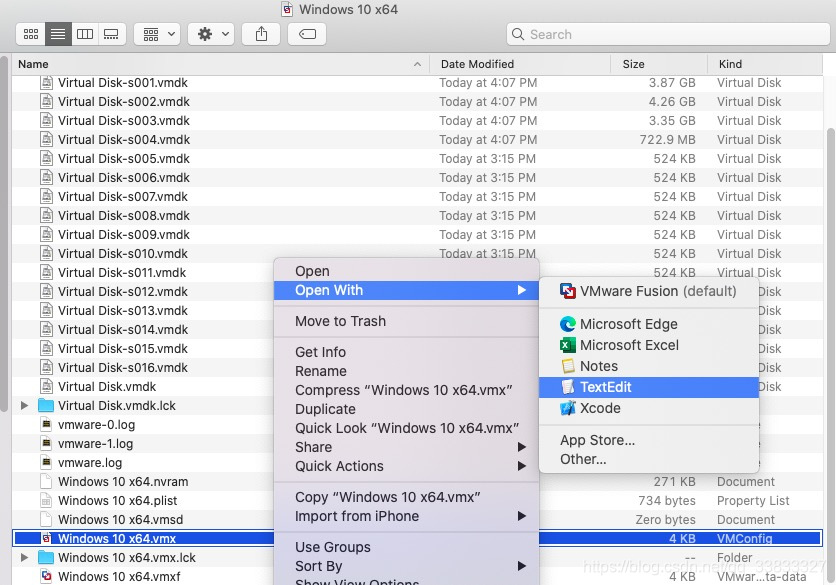Select Open With in context menu
The width and height of the screenshot is (836, 585).
pos(406,290)
